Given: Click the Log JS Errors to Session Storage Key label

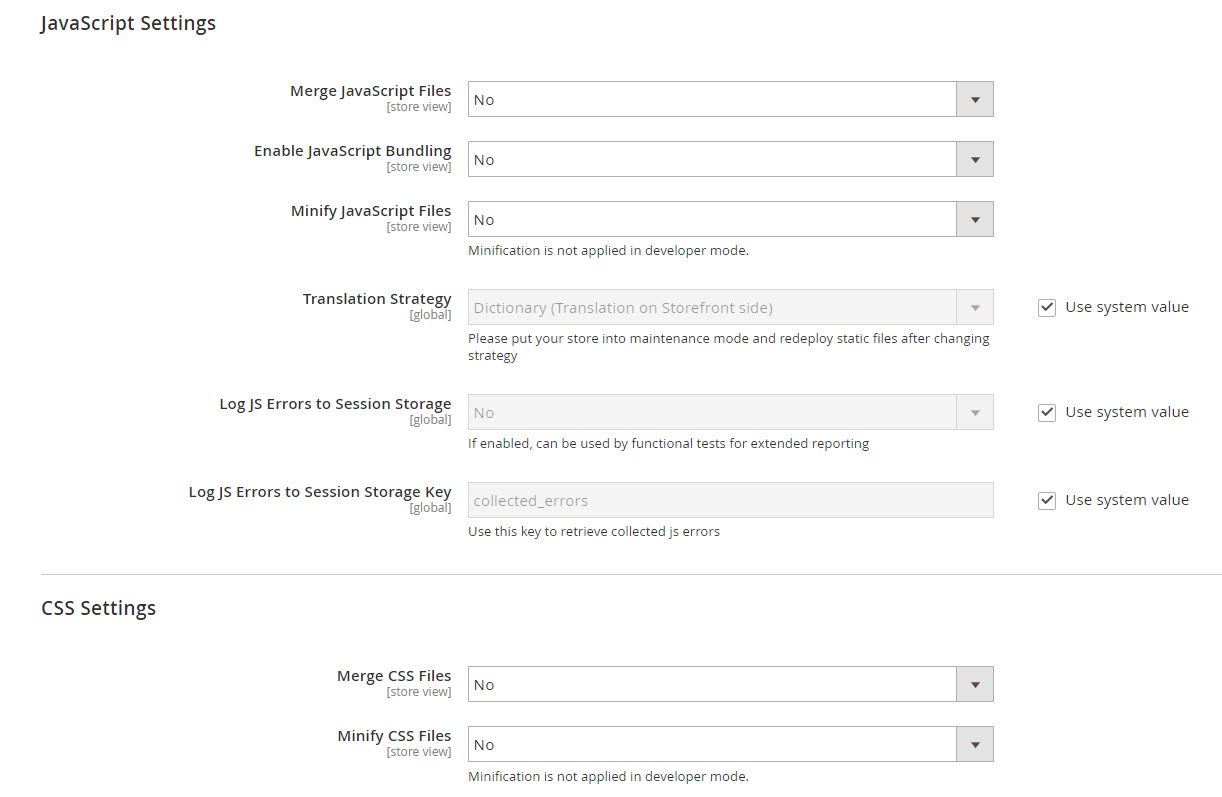Looking at the screenshot, I should (320, 492).
